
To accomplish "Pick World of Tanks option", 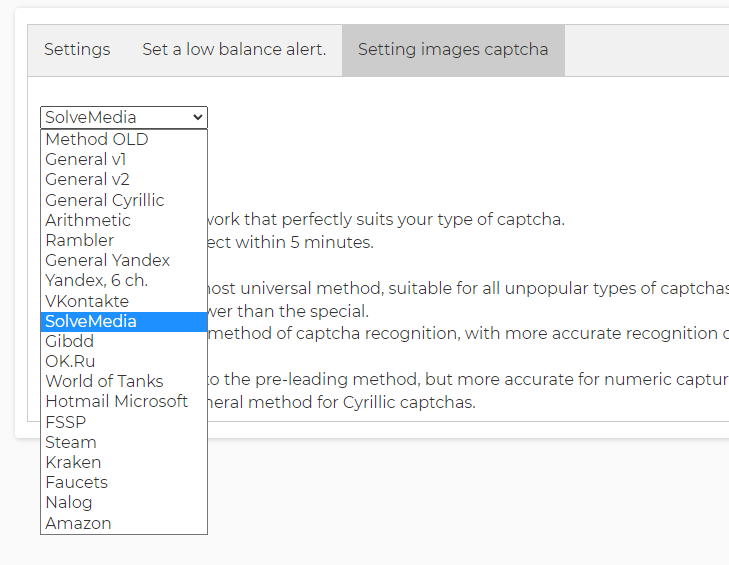I will tap(104, 381).
